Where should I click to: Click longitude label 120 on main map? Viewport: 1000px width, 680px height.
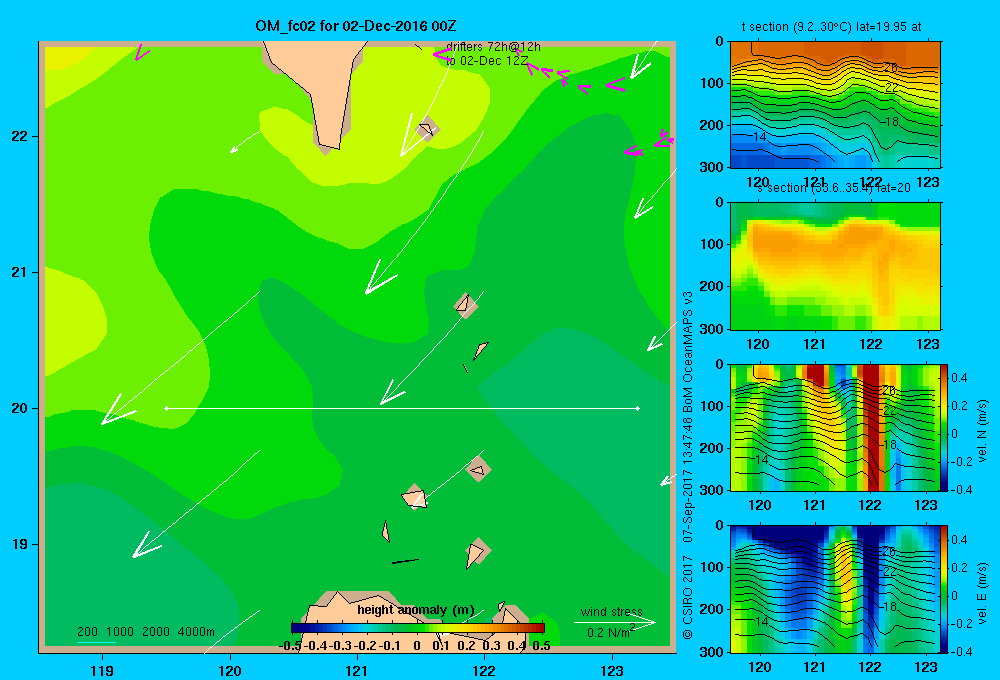[x=230, y=670]
